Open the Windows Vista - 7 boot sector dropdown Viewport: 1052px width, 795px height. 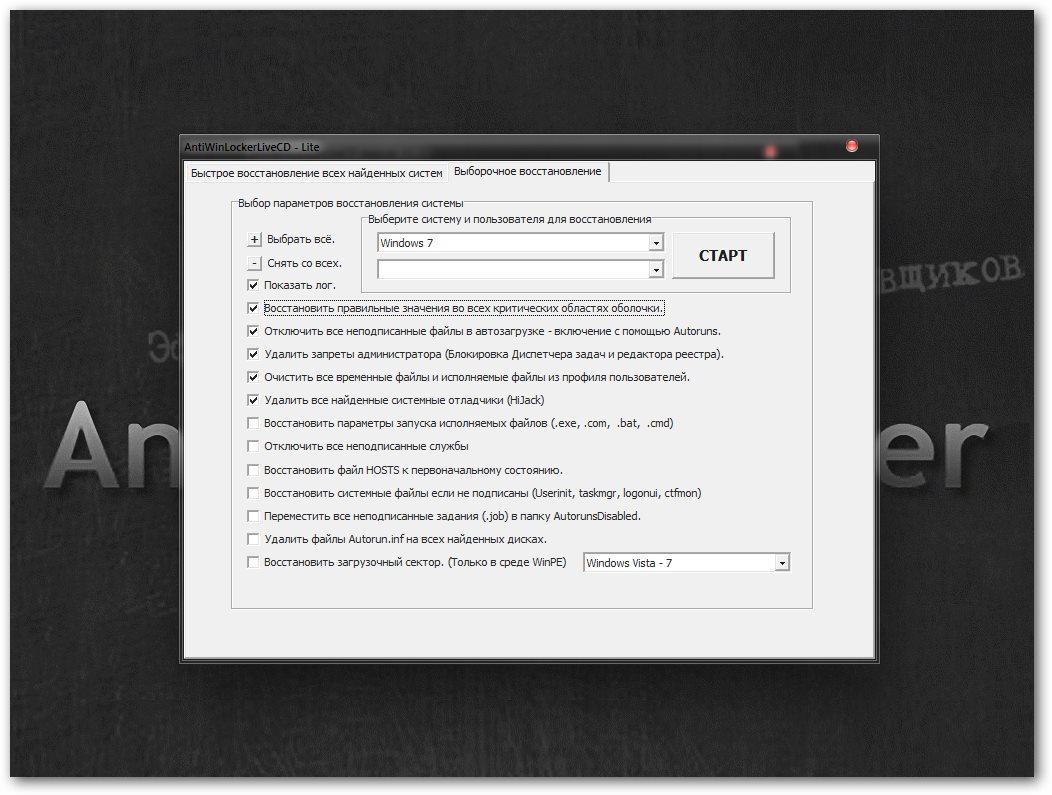point(782,563)
